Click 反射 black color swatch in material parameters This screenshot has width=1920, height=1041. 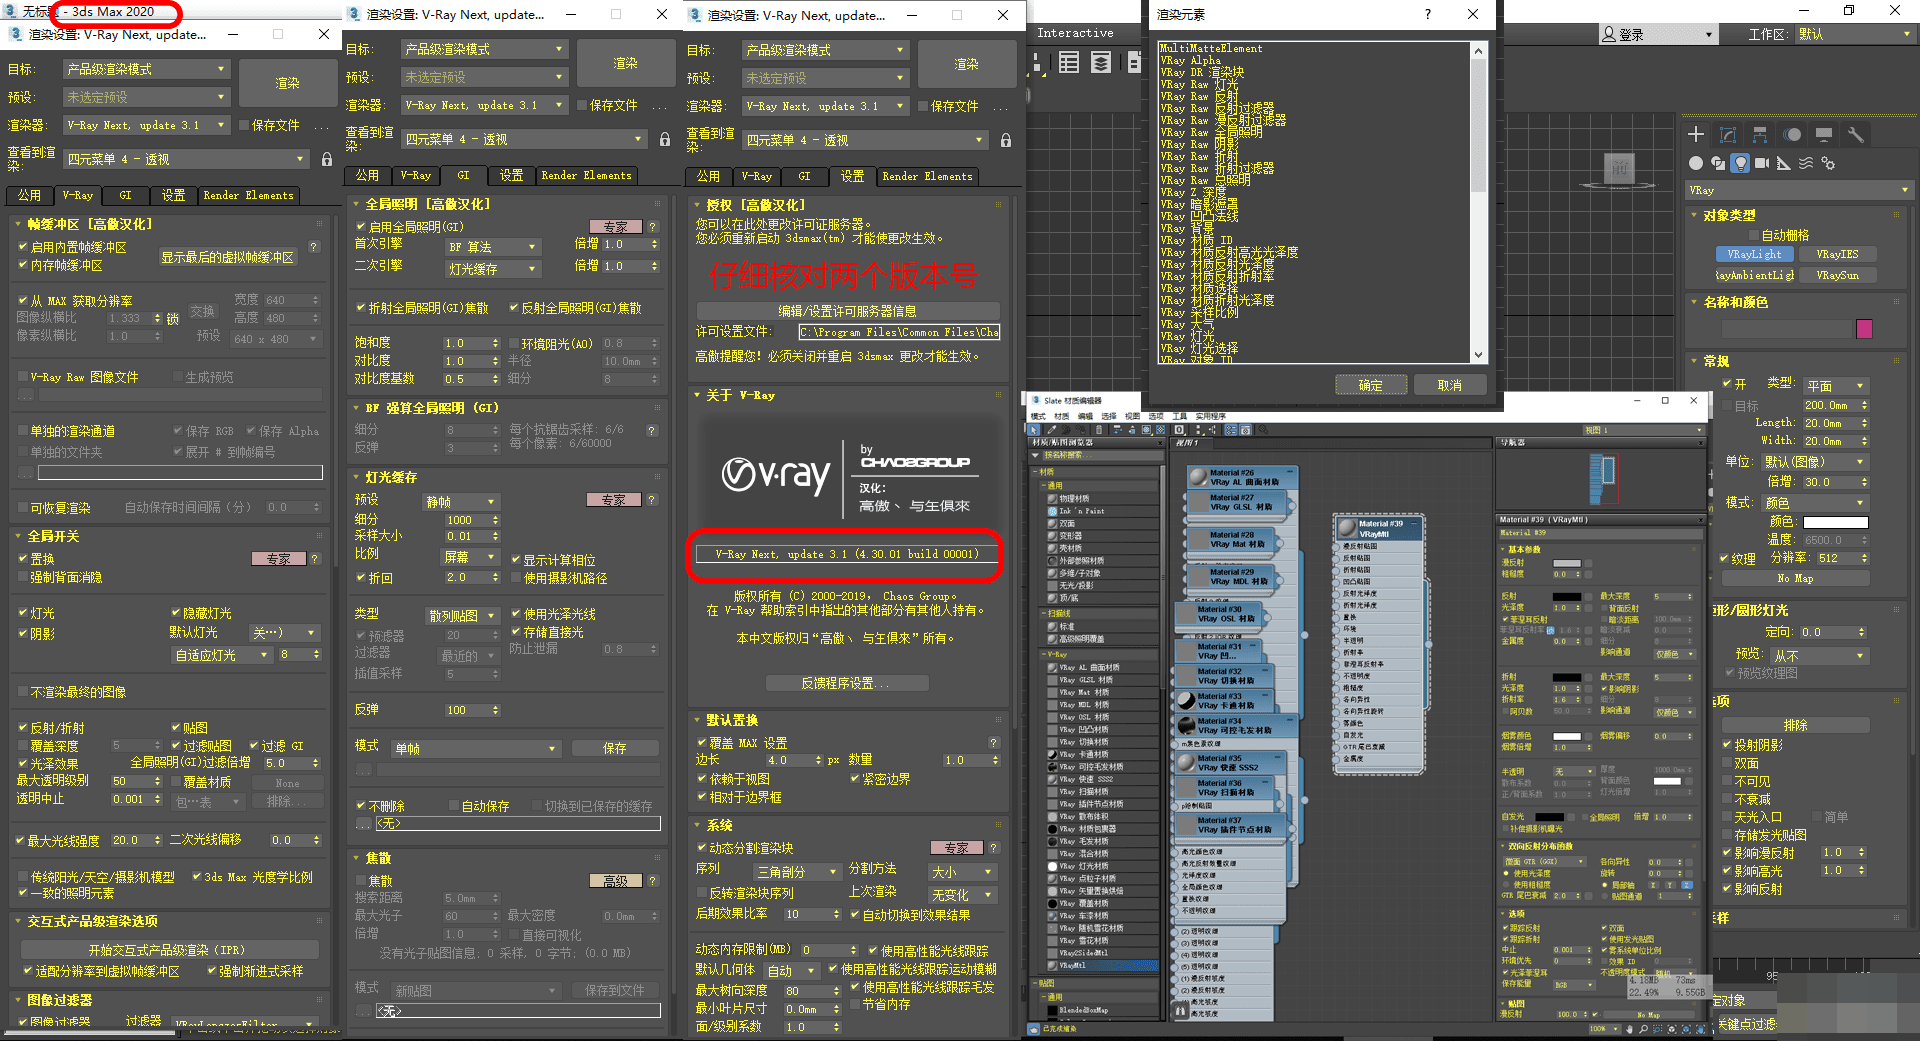[1566, 597]
